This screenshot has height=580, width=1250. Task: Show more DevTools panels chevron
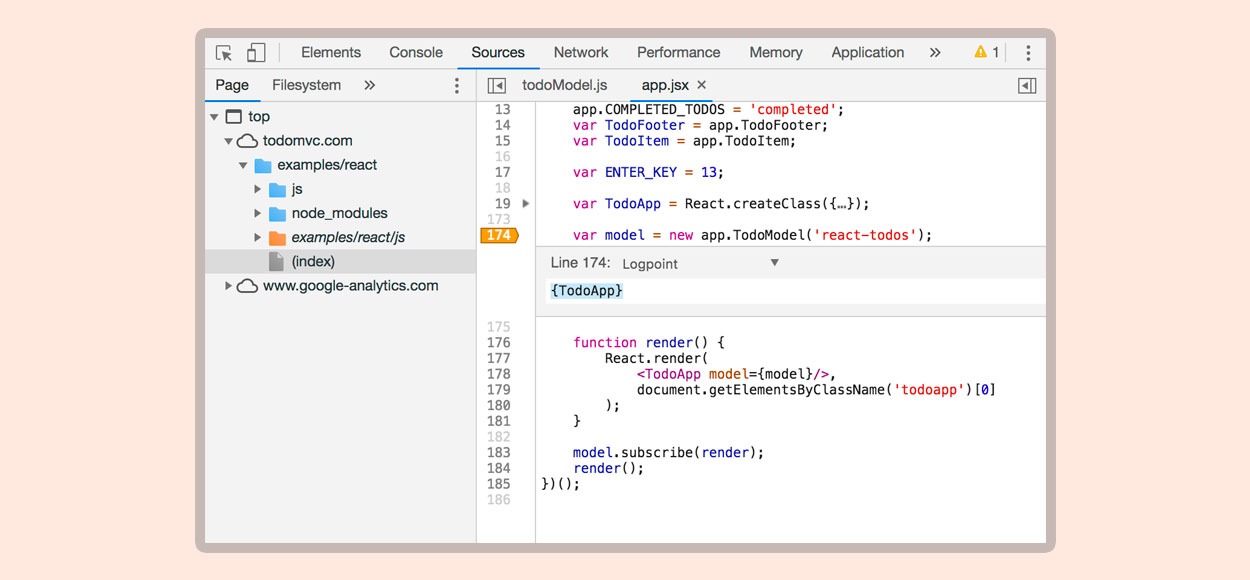935,53
